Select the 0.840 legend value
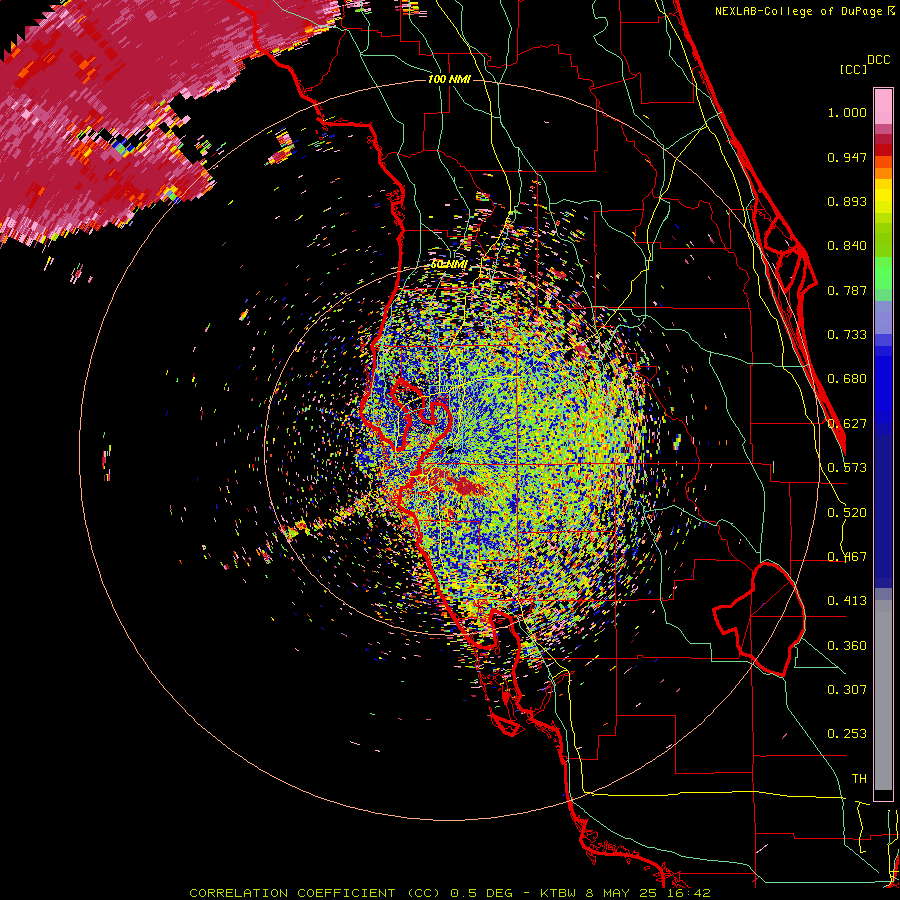900x900 pixels. click(847, 246)
